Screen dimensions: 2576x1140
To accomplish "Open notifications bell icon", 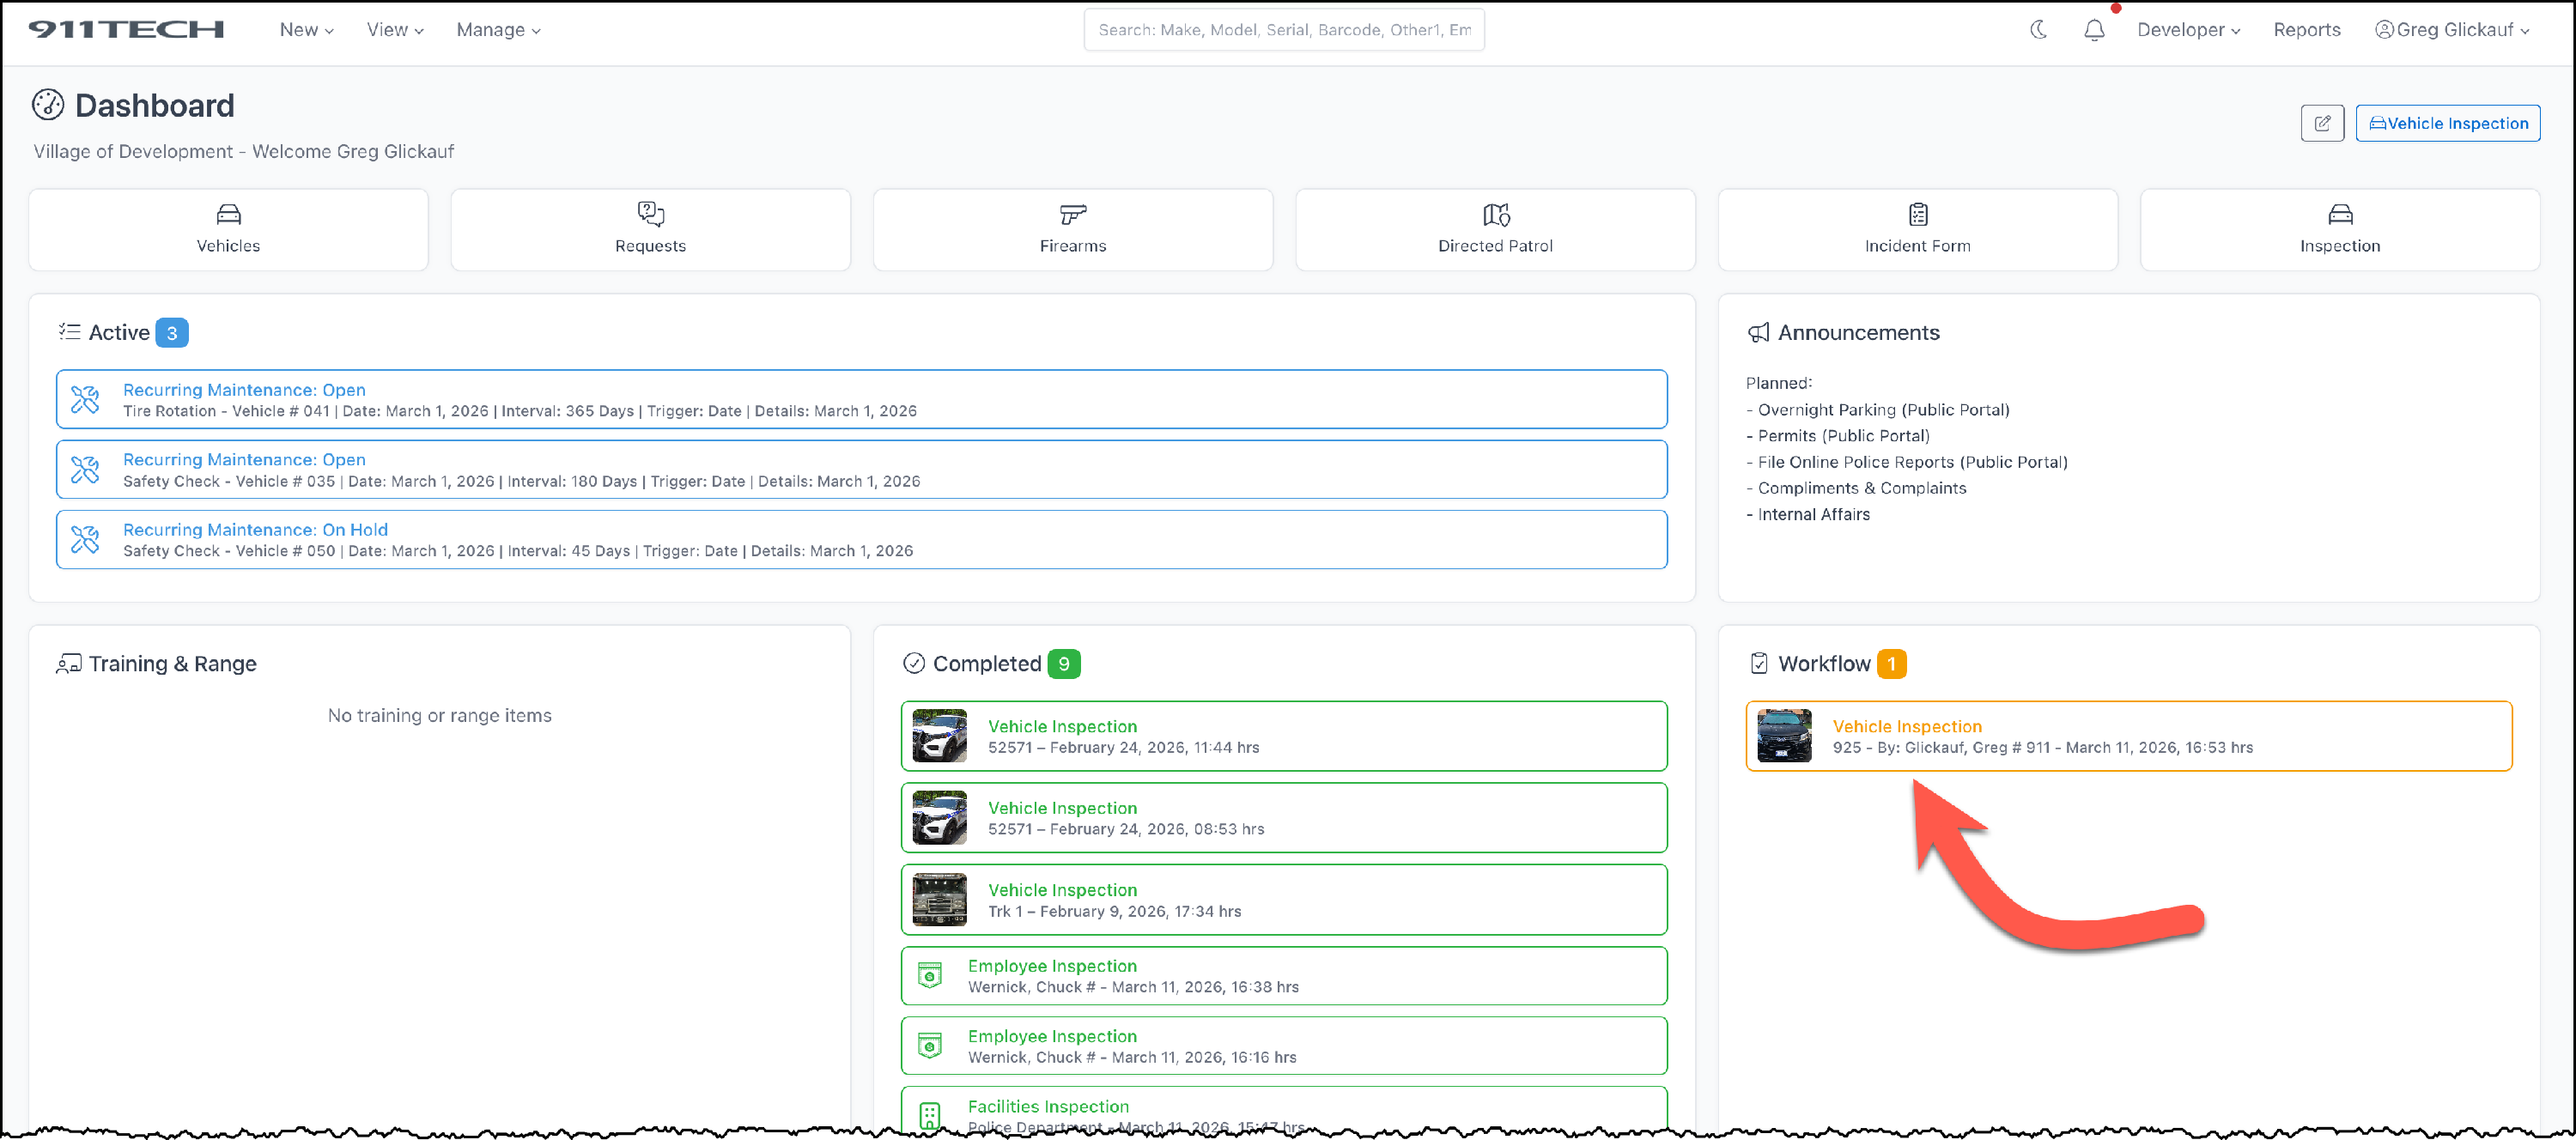I will (x=2093, y=30).
